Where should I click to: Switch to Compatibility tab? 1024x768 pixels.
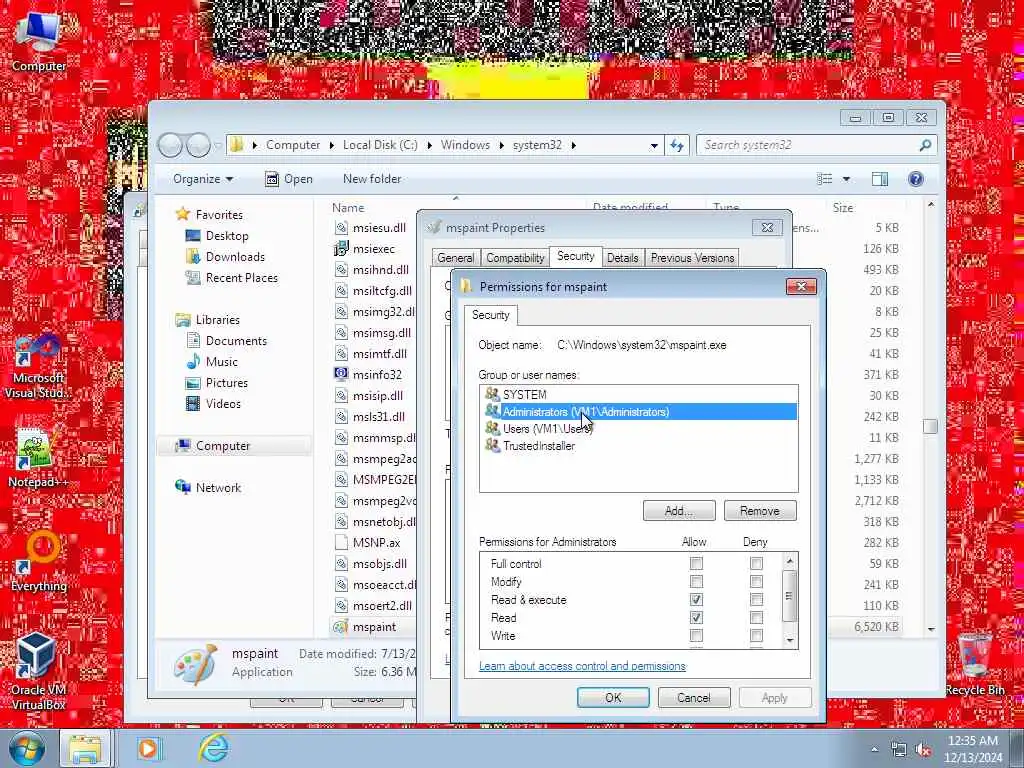(x=515, y=258)
